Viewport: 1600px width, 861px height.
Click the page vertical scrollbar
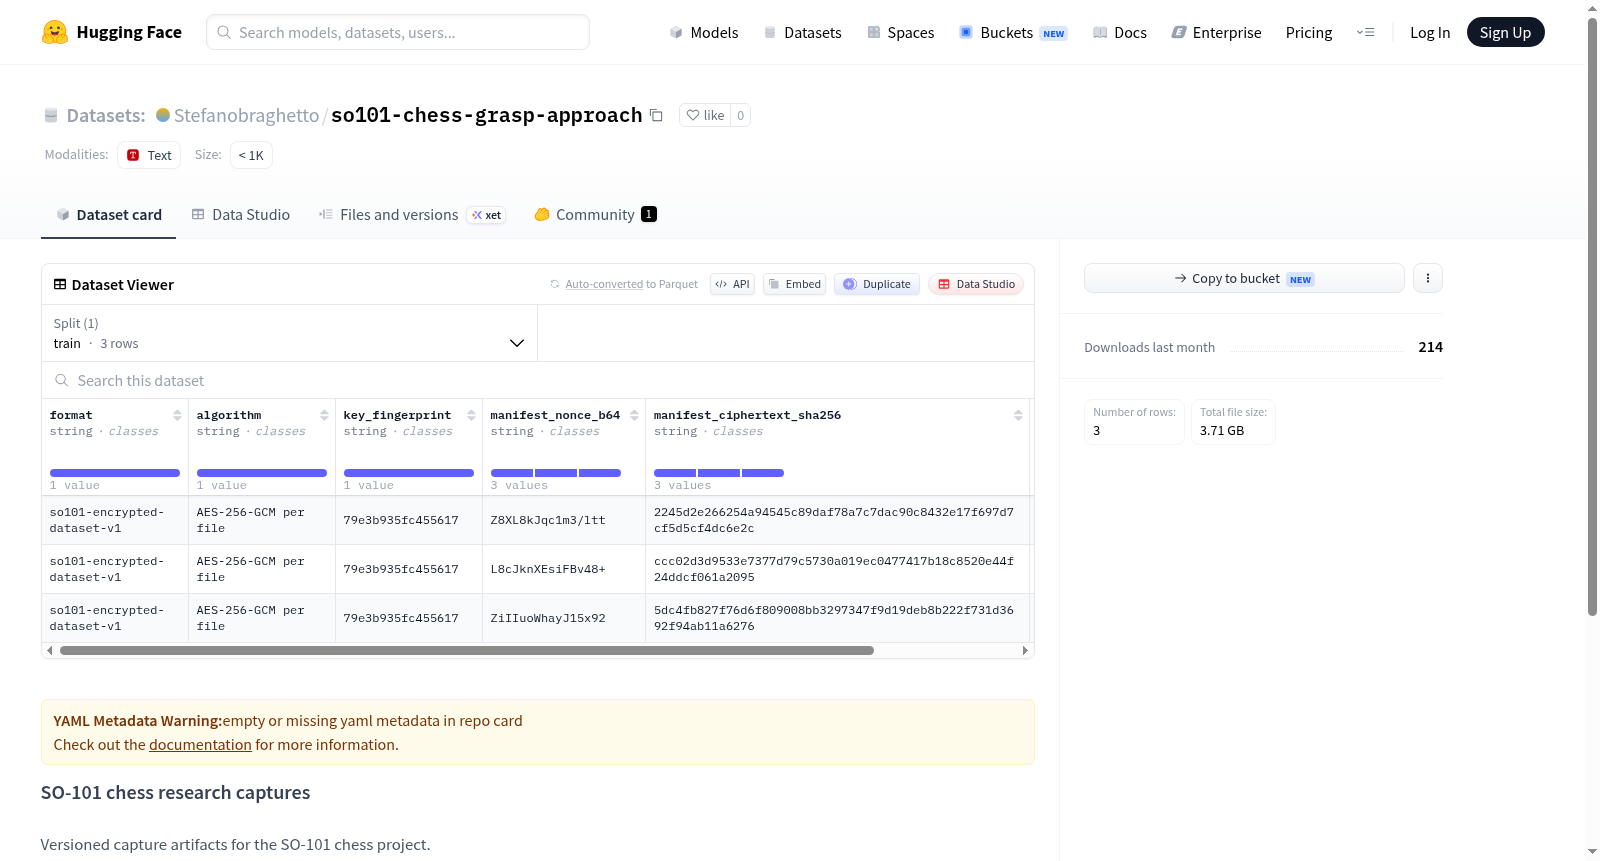pyautogui.click(x=1592, y=316)
